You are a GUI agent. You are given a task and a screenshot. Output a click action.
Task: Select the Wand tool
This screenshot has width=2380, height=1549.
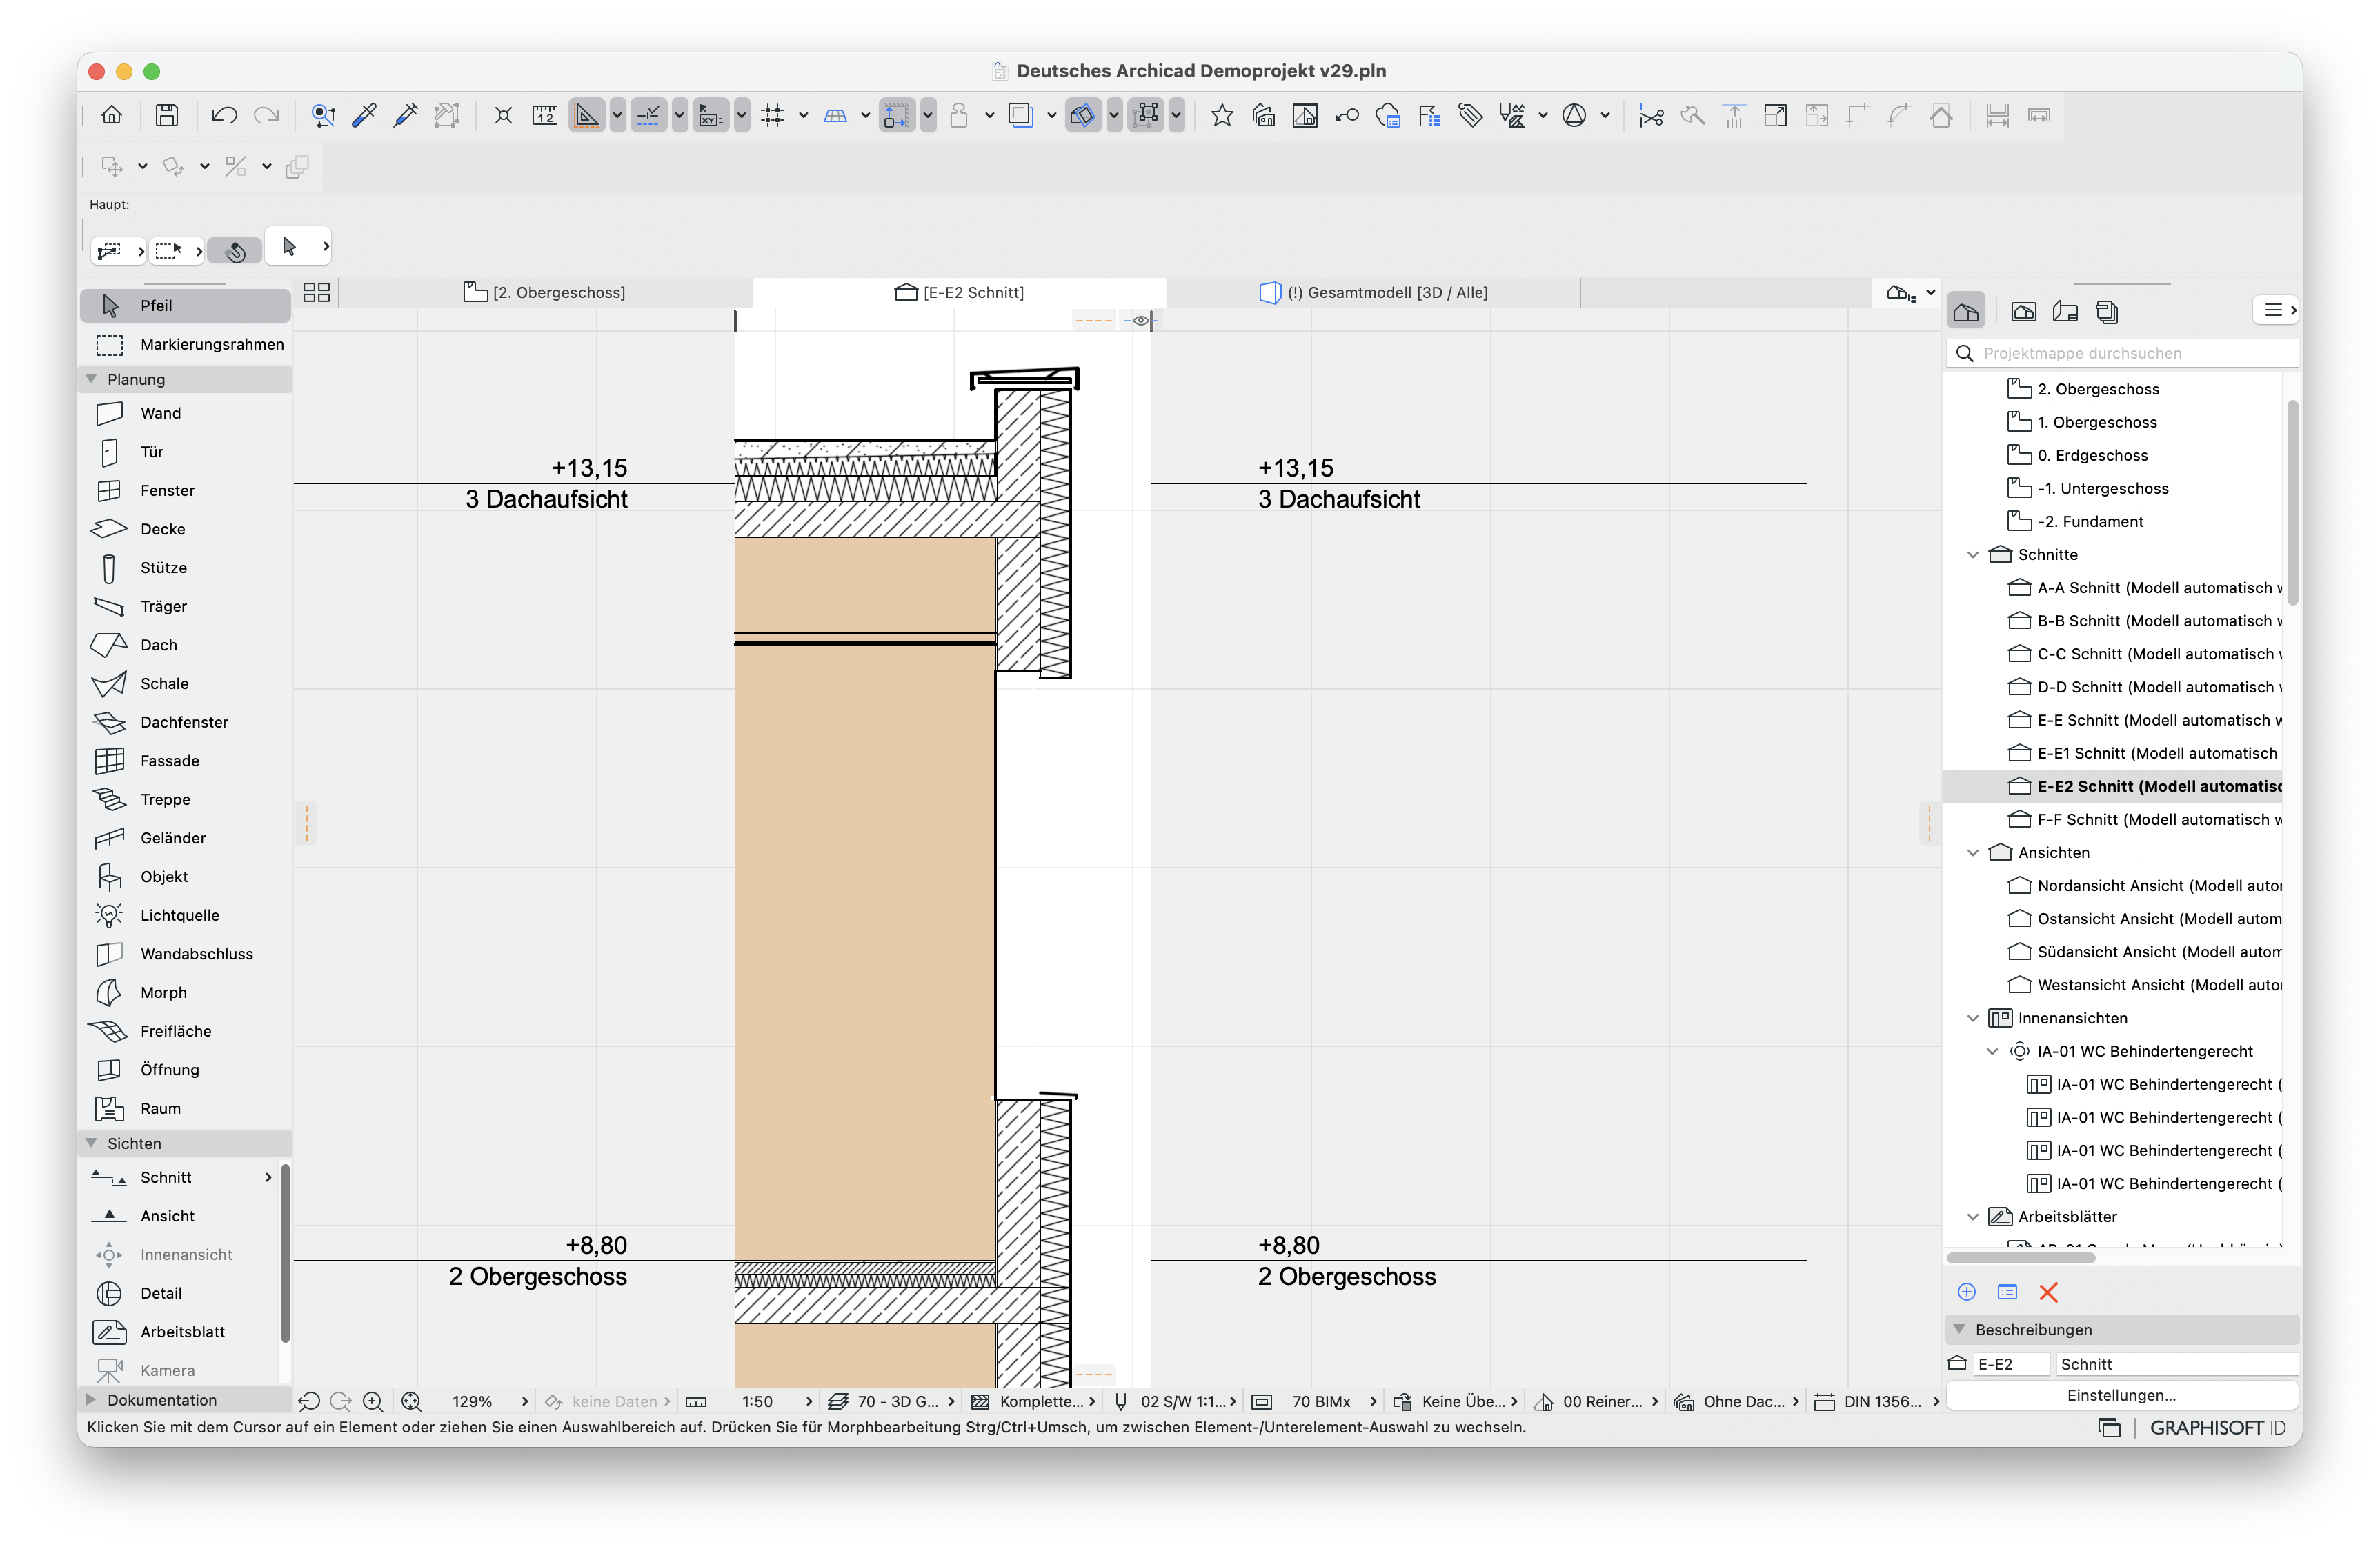(x=185, y=413)
